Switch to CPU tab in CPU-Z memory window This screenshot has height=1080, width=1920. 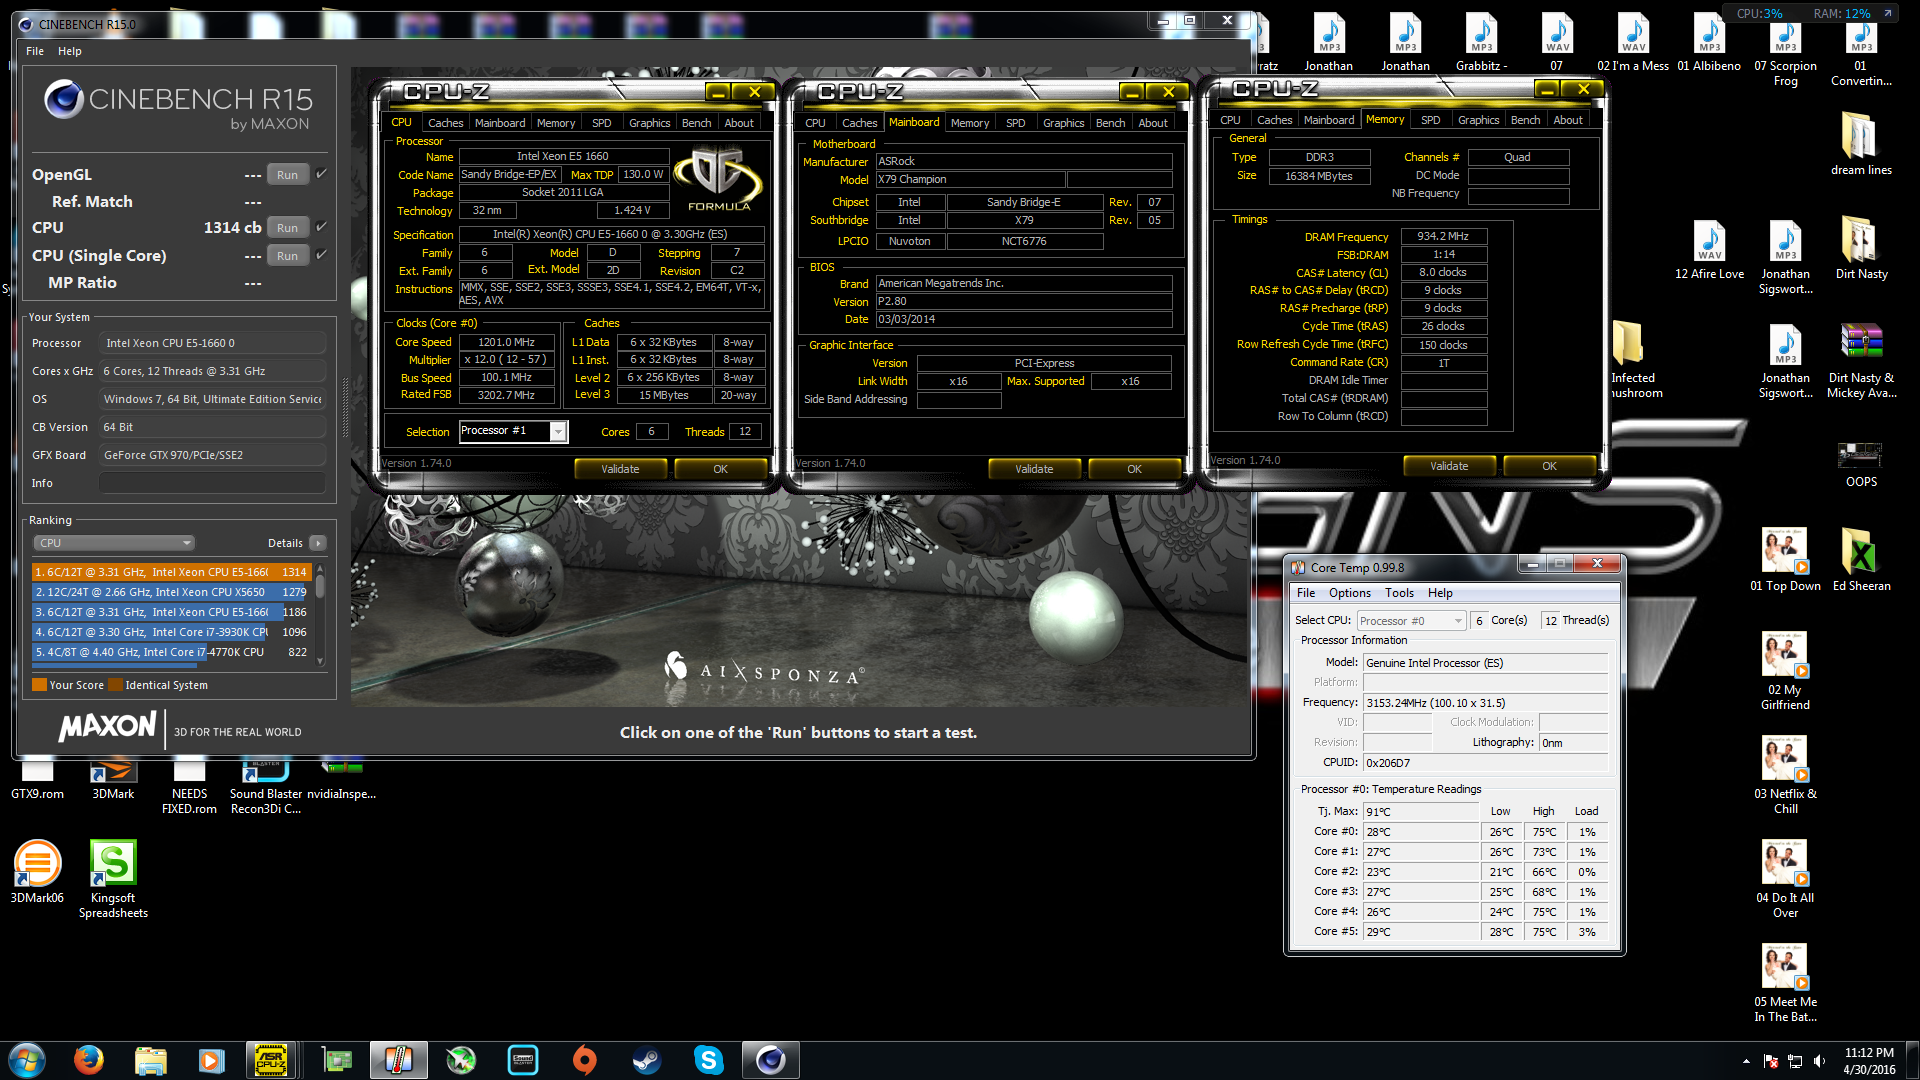1230,120
